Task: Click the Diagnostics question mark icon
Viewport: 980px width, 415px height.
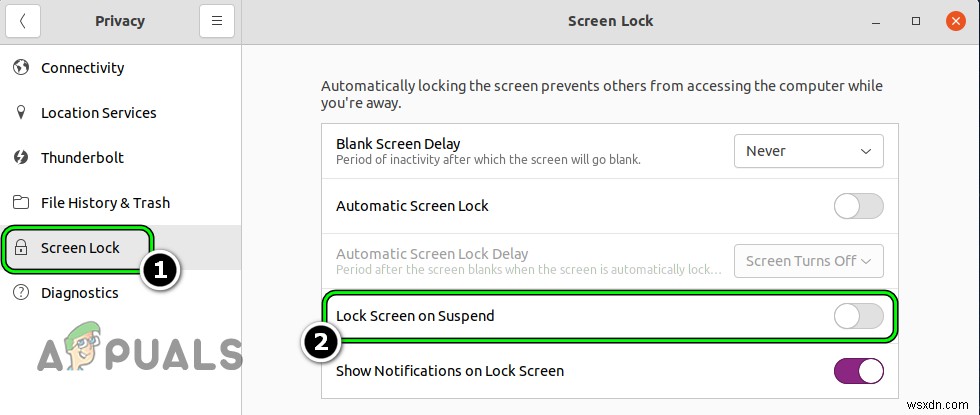Action: [x=21, y=293]
